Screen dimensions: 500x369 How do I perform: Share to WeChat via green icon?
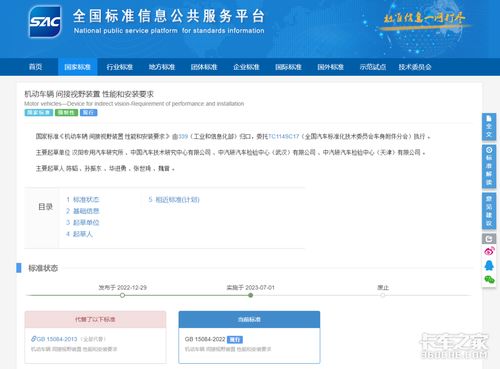tap(489, 279)
